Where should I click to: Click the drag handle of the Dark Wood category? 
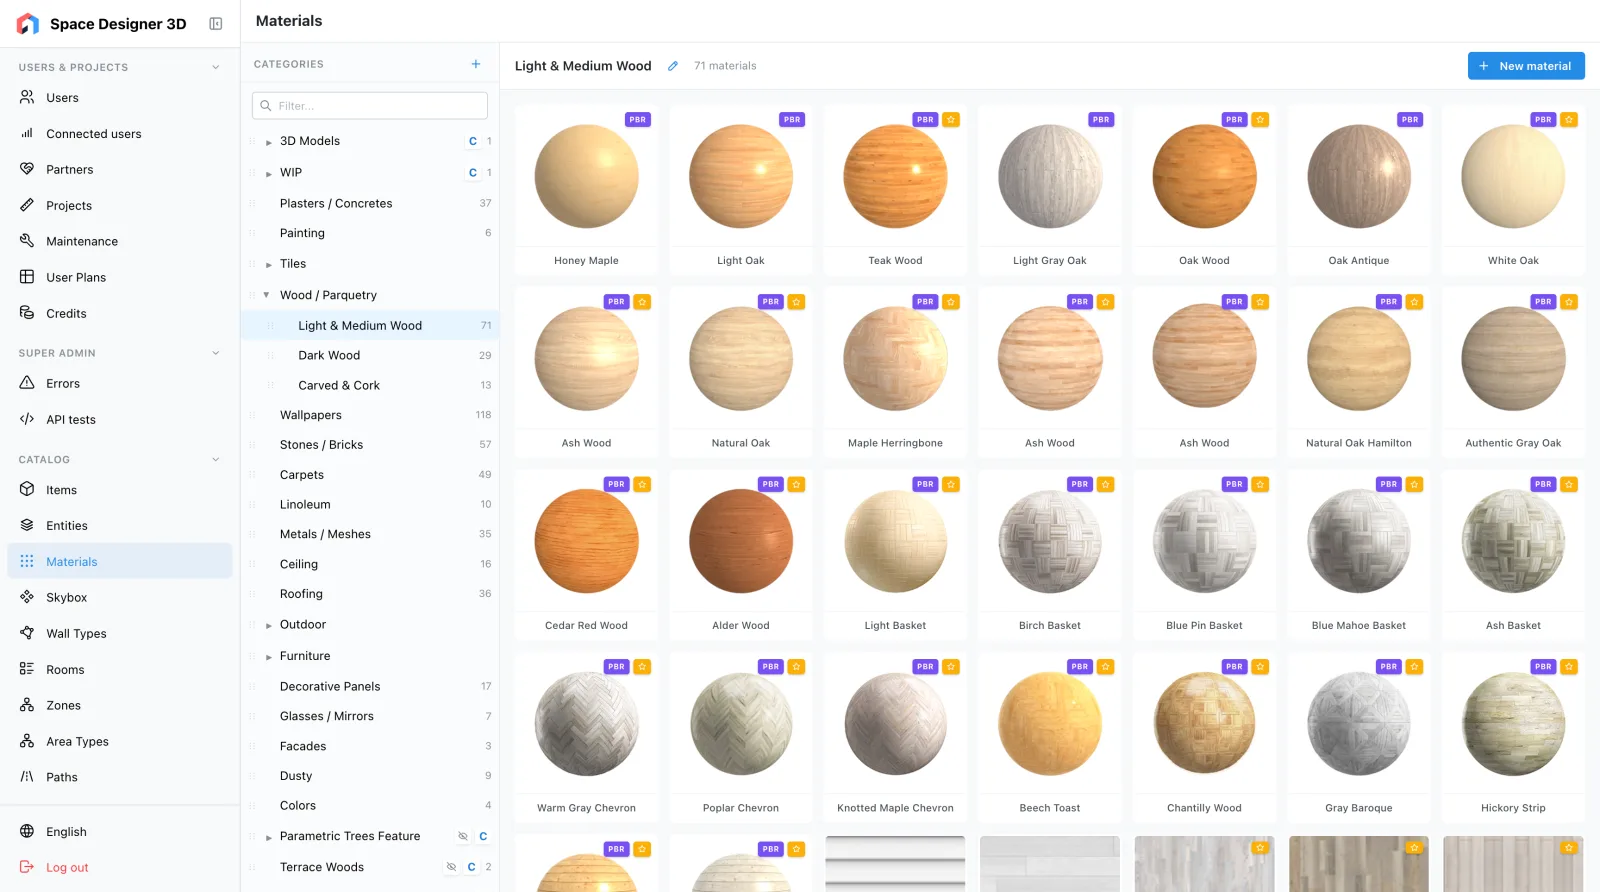pyautogui.click(x=270, y=355)
